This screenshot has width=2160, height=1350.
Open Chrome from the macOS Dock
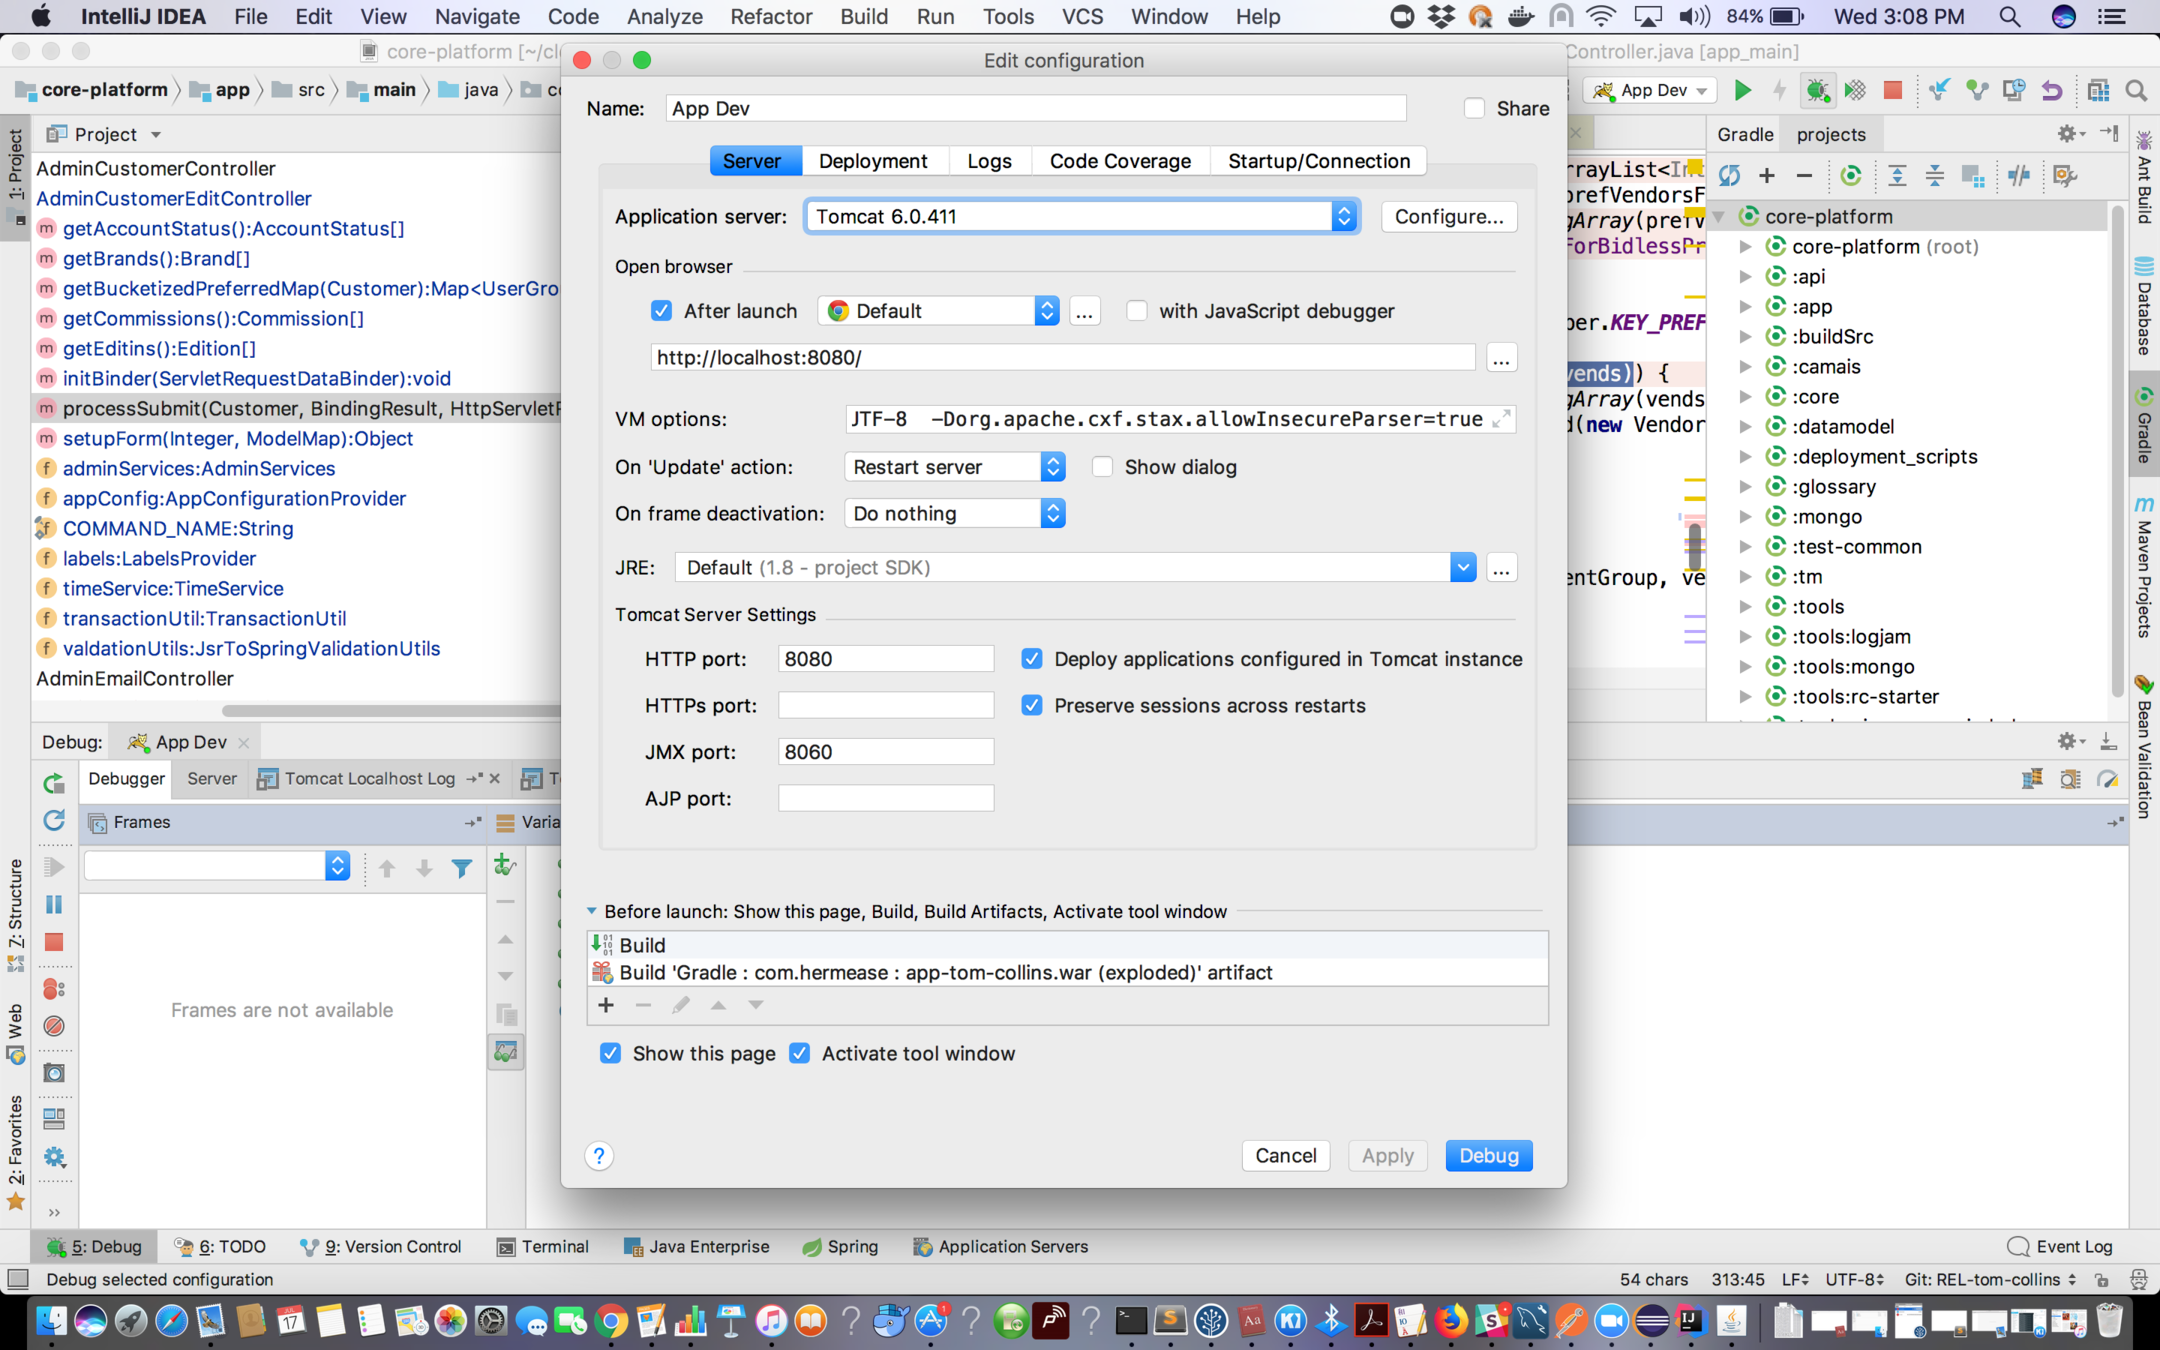point(611,1321)
